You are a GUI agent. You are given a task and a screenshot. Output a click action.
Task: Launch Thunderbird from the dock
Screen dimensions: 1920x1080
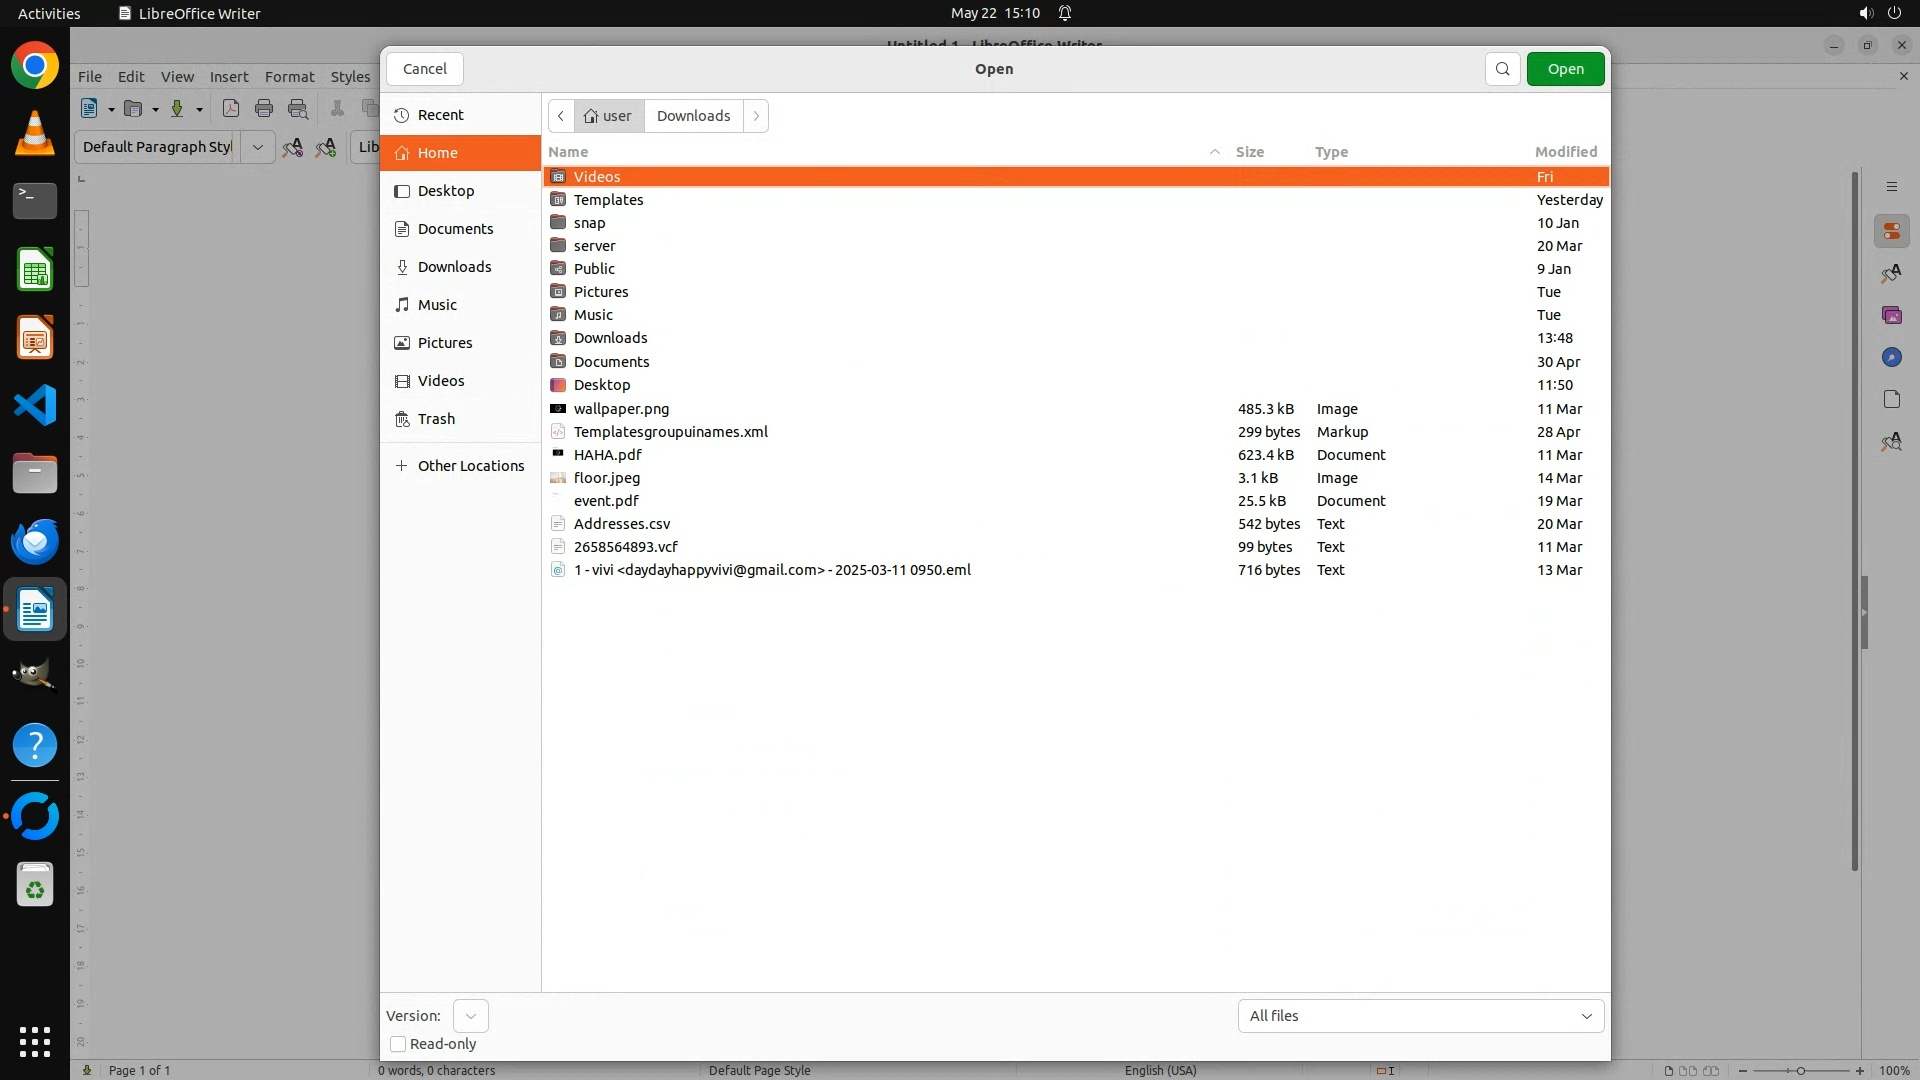pyautogui.click(x=35, y=541)
